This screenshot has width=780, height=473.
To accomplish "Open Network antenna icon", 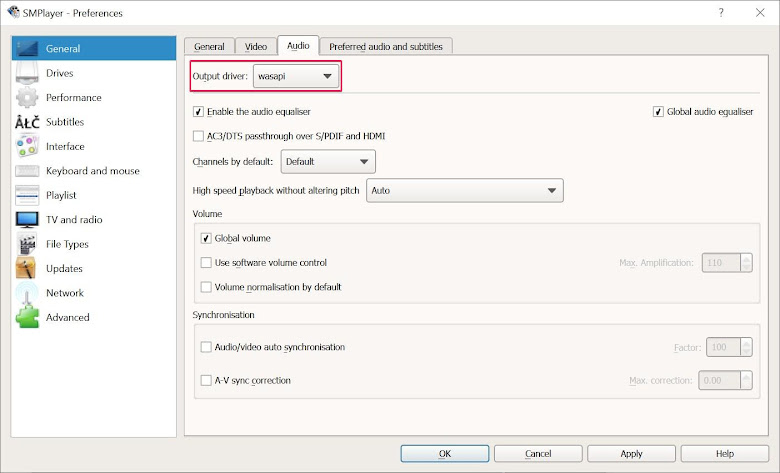I will click(27, 293).
